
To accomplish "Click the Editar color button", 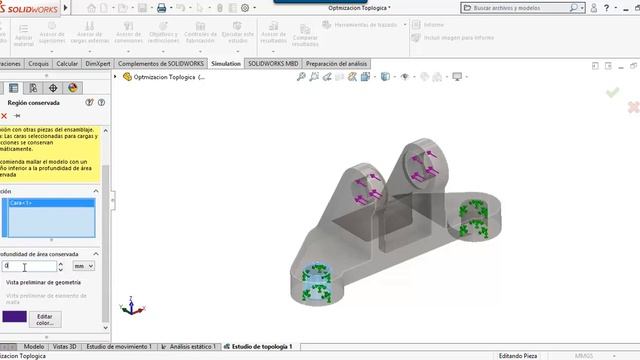I will (x=45, y=319).
